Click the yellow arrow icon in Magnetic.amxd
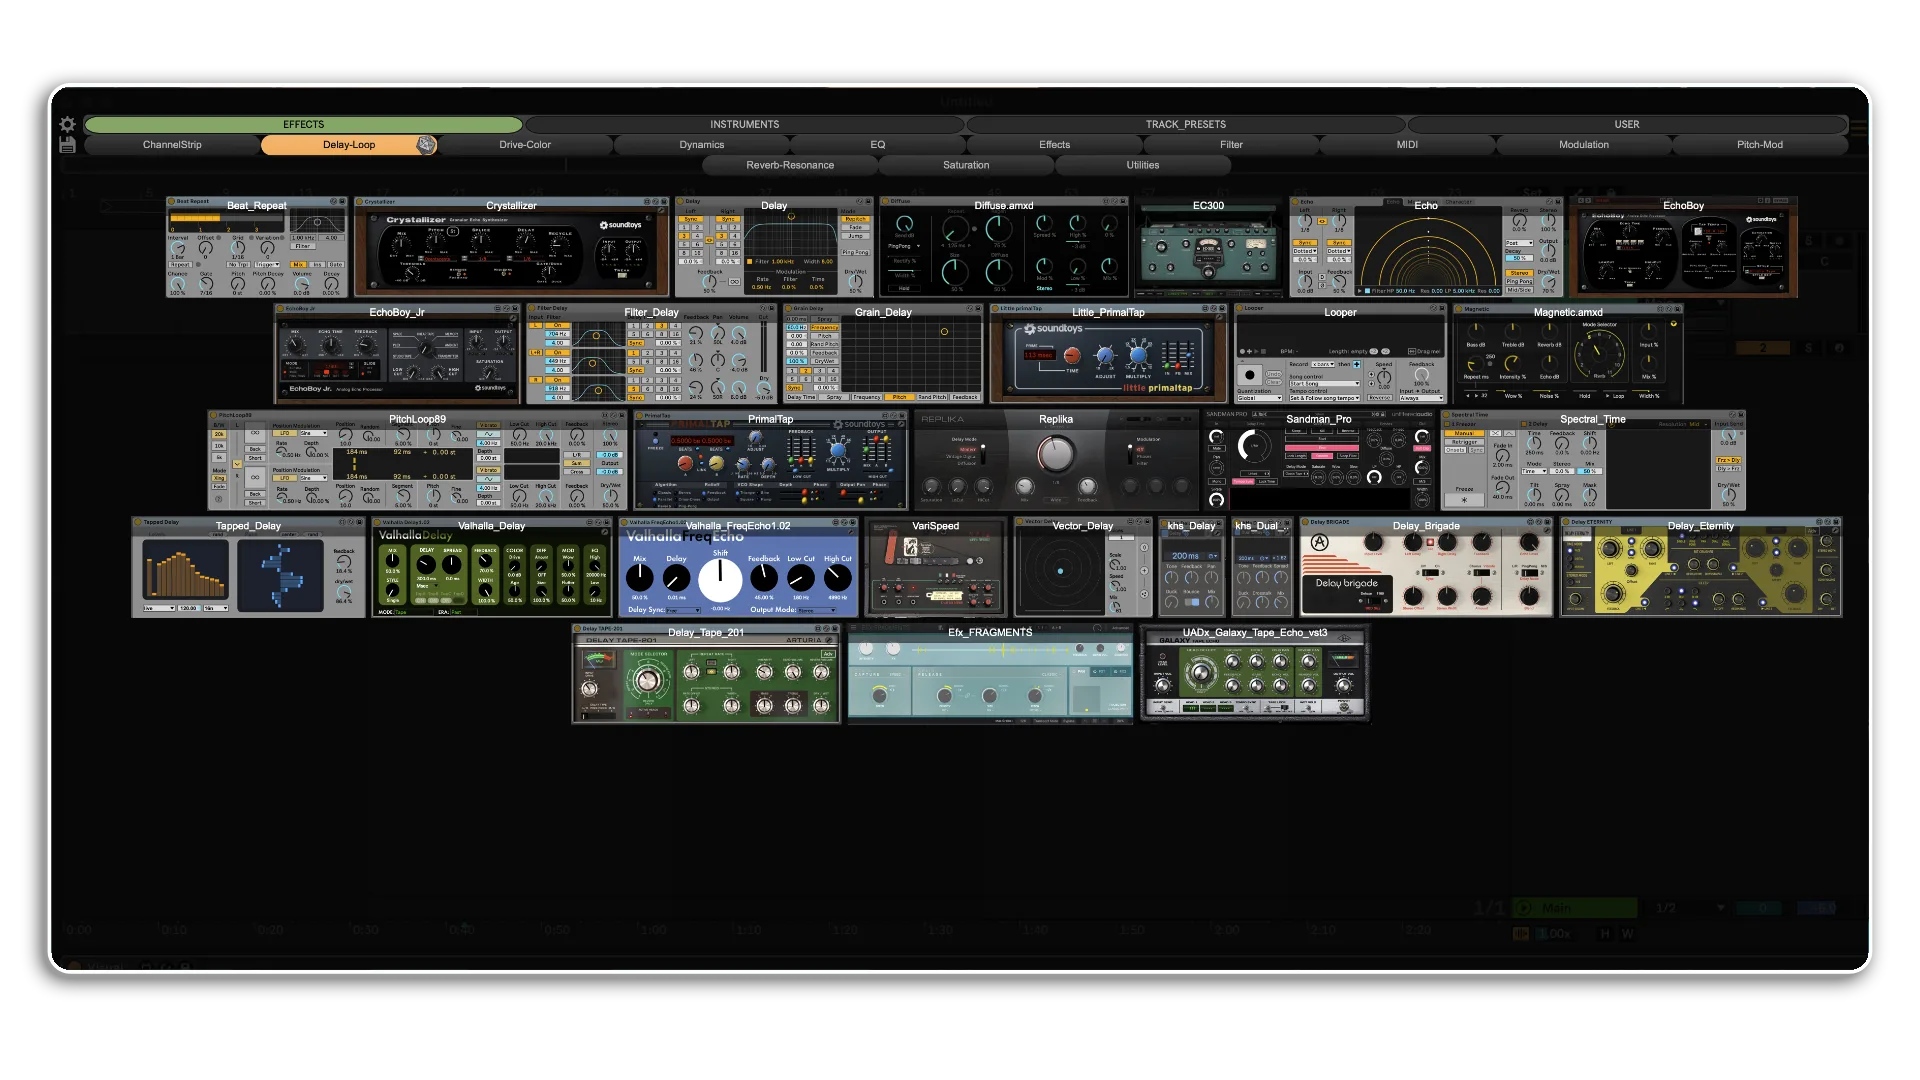Image resolution: width=1920 pixels, height=1080 pixels. tap(1673, 324)
